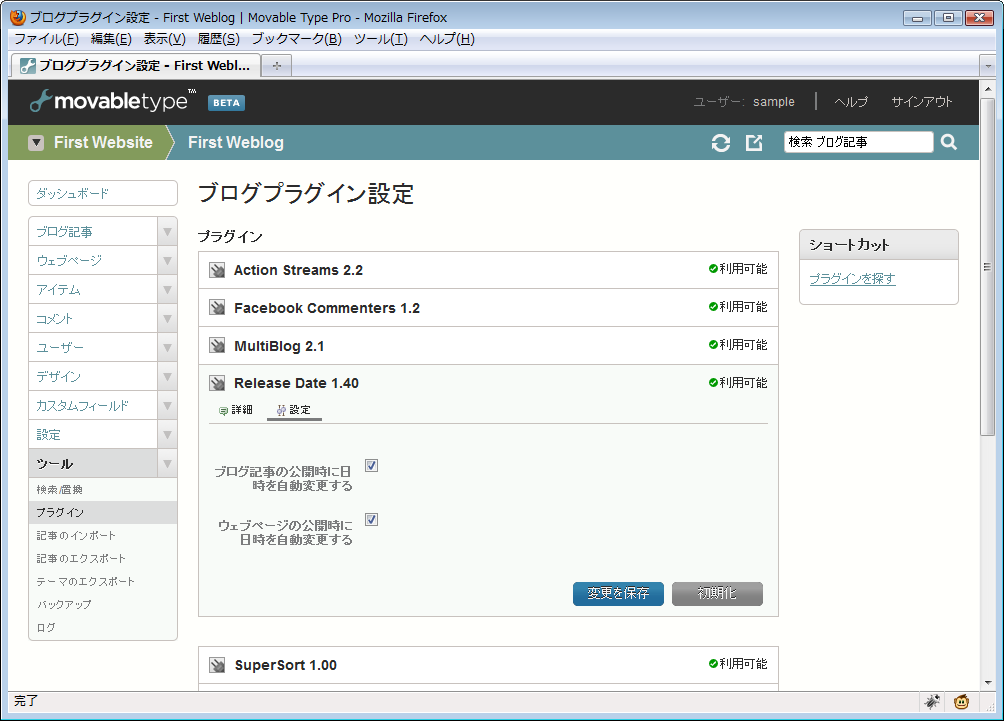The height and width of the screenshot is (721, 1004).
Task: Click the monkey face icon in status bar
Action: [961, 702]
